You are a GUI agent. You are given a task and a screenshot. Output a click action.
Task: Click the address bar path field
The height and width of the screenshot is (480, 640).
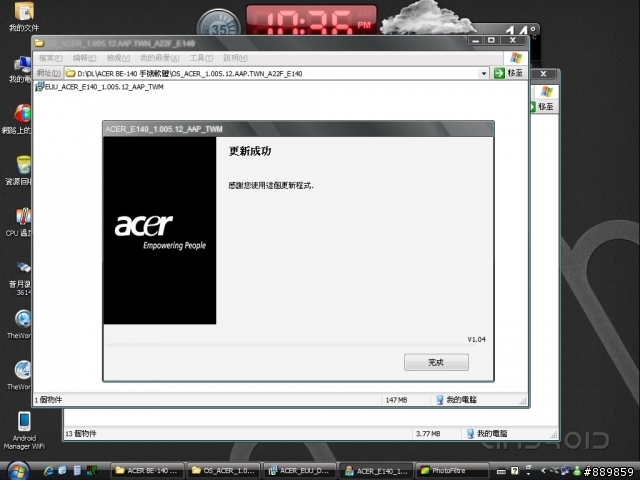(276, 73)
